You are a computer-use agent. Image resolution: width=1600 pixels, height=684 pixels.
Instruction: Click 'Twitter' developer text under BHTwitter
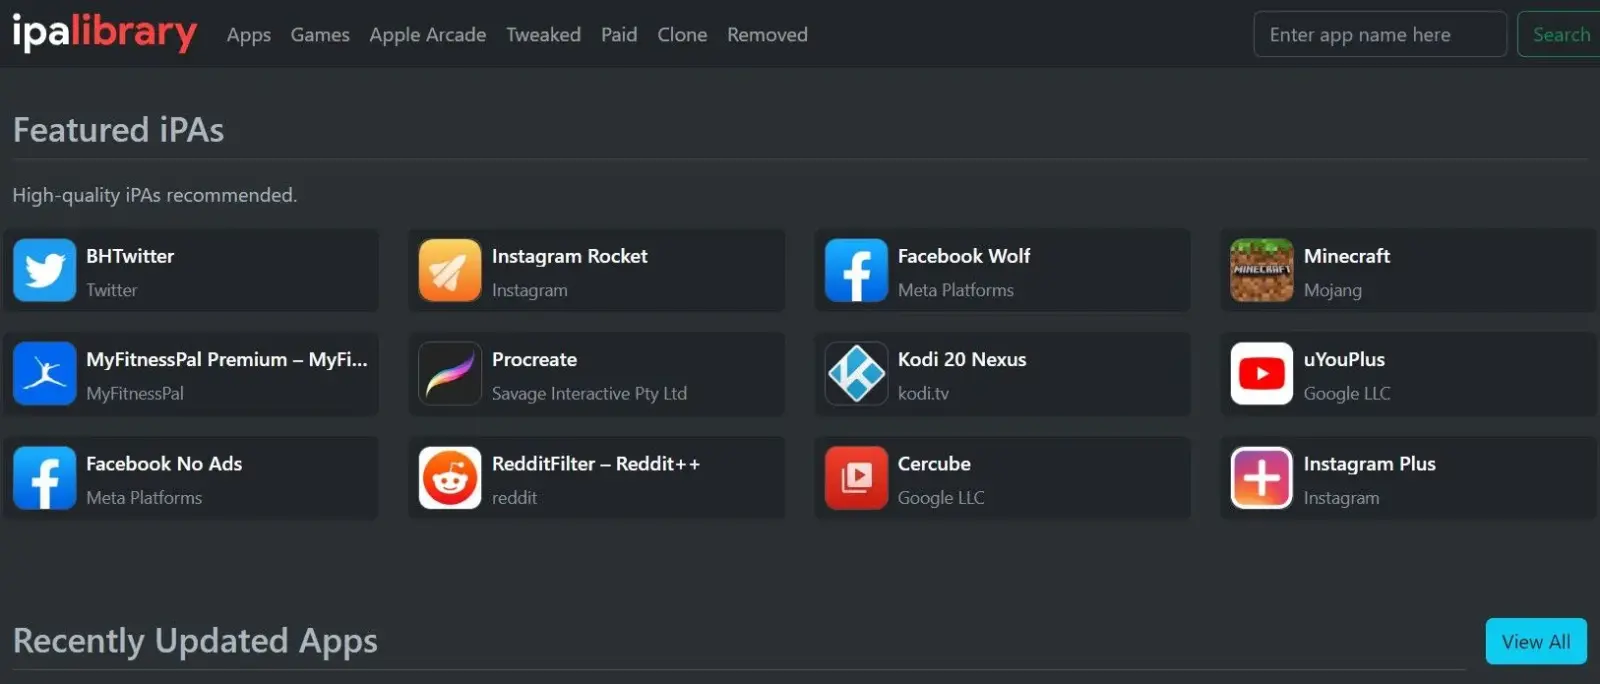coord(112,290)
